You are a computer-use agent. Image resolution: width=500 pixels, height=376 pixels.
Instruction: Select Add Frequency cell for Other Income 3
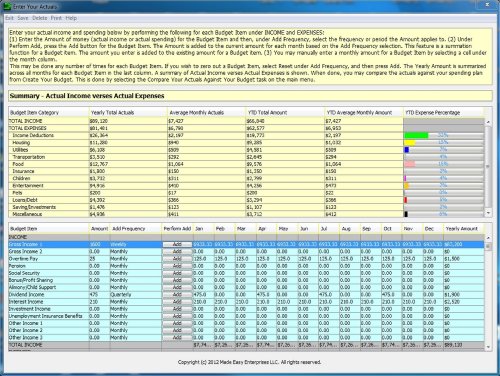point(136,338)
